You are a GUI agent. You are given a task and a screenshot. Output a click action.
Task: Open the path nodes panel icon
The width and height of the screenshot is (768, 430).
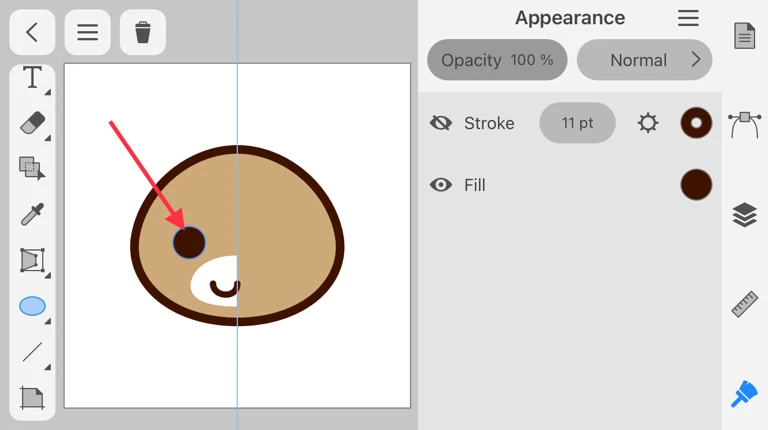point(744,125)
